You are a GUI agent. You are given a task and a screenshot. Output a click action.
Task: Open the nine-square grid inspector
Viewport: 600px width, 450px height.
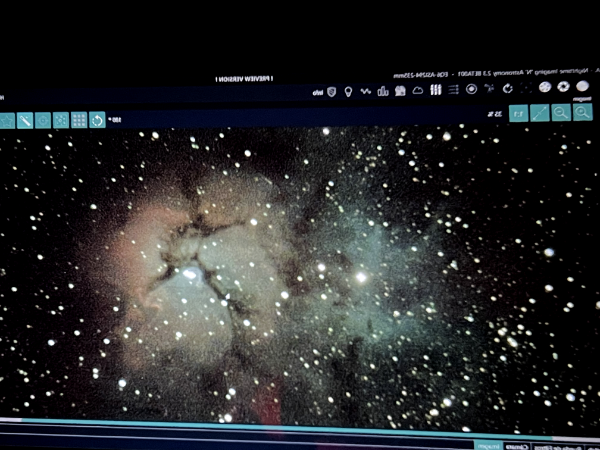(79, 120)
